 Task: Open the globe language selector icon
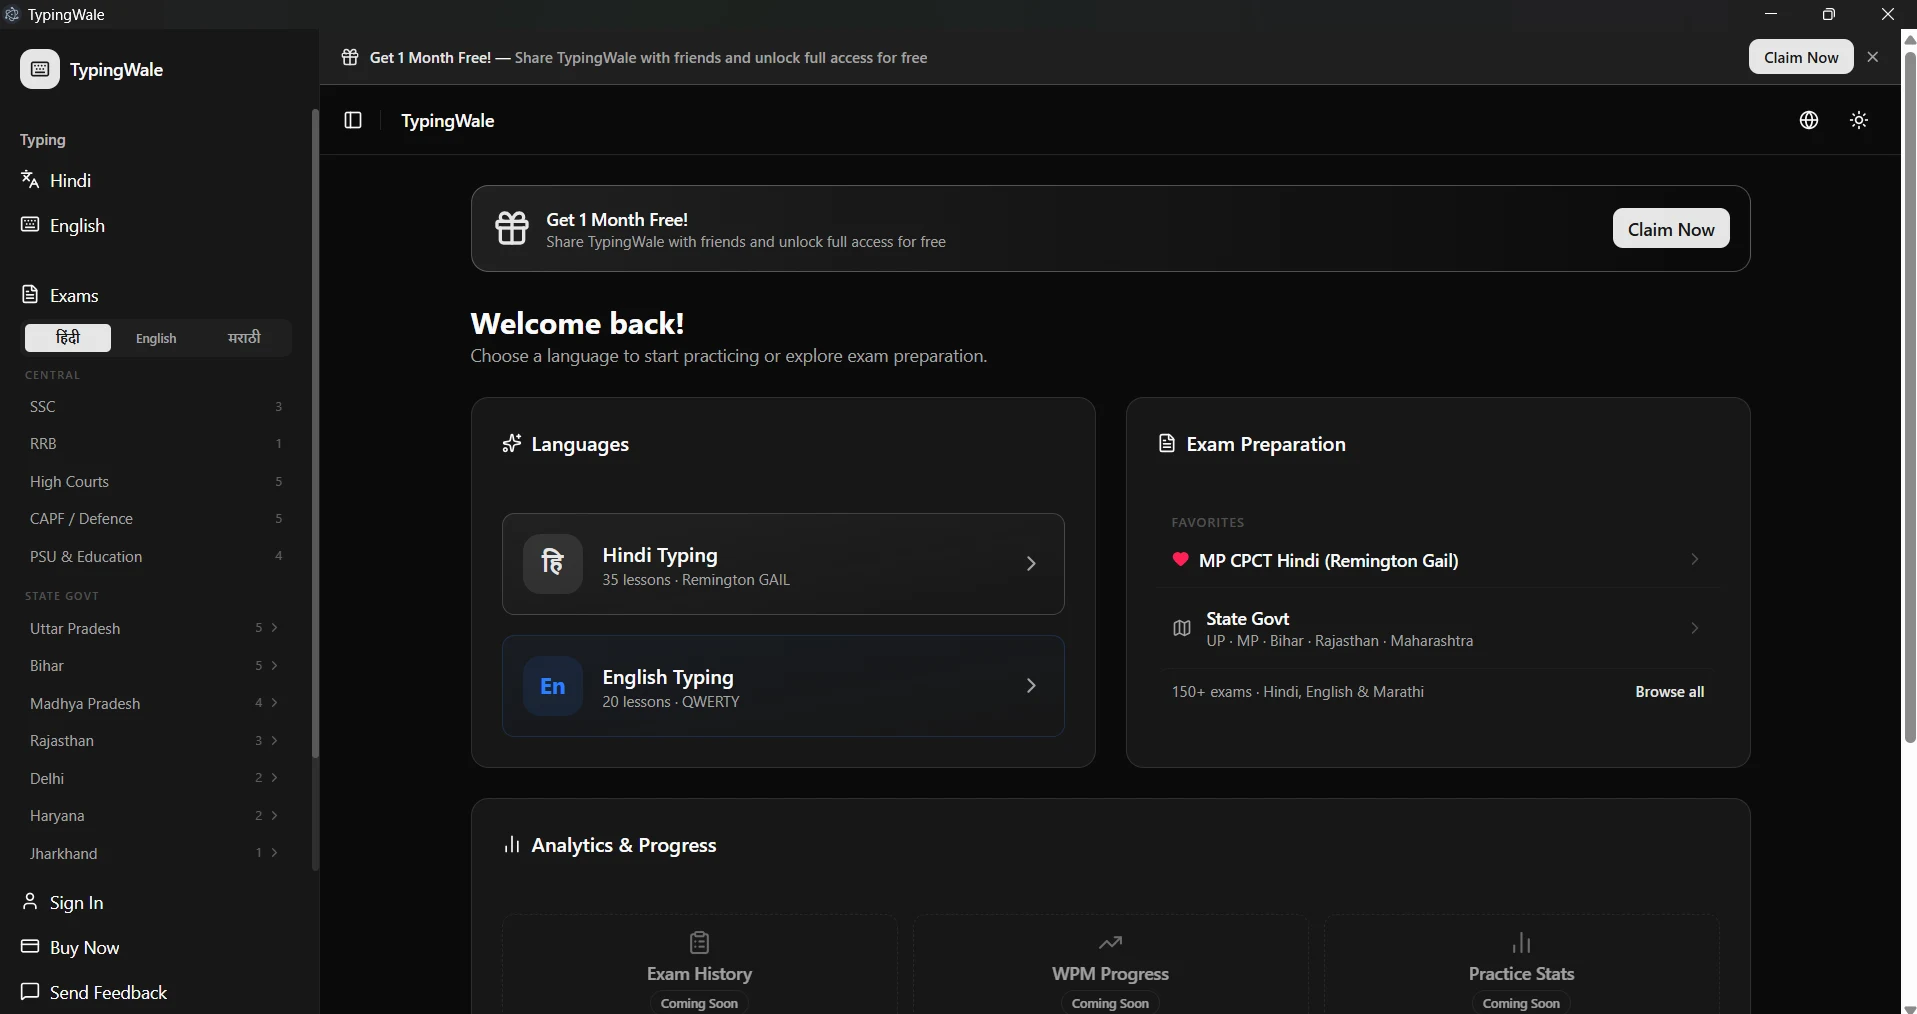coord(1808,120)
